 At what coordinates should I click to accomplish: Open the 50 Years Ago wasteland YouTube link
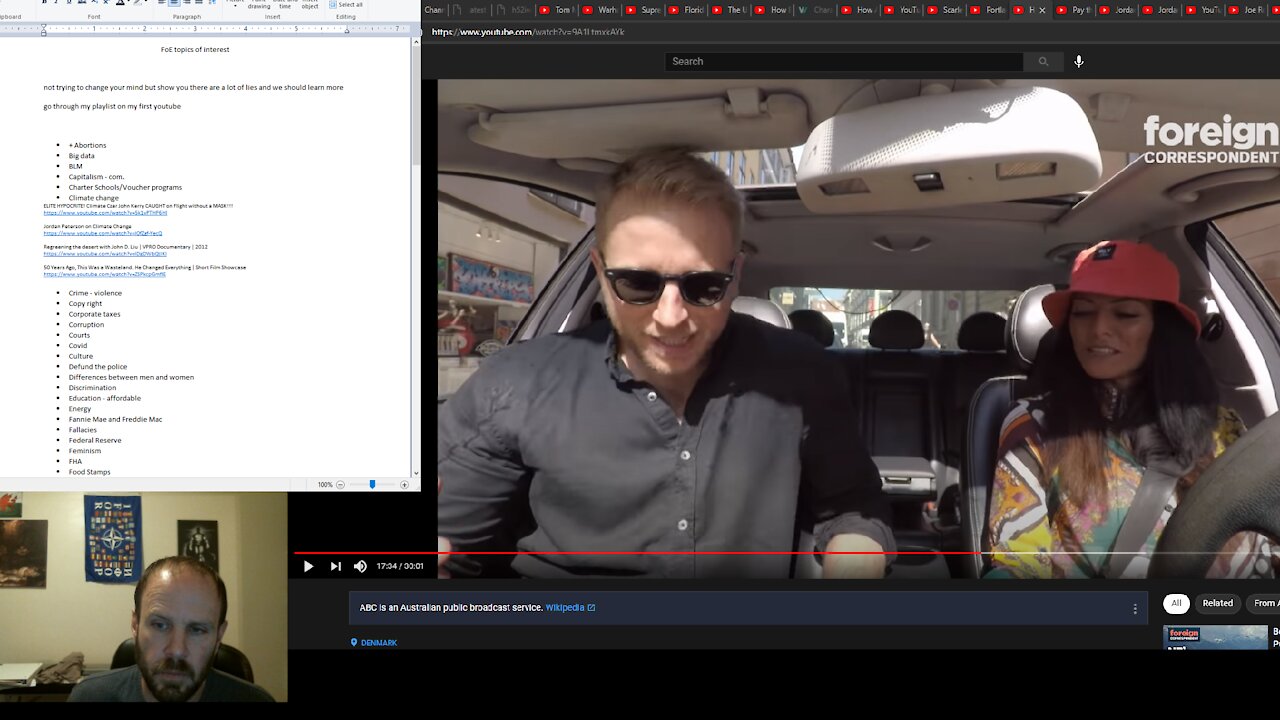(x=104, y=274)
